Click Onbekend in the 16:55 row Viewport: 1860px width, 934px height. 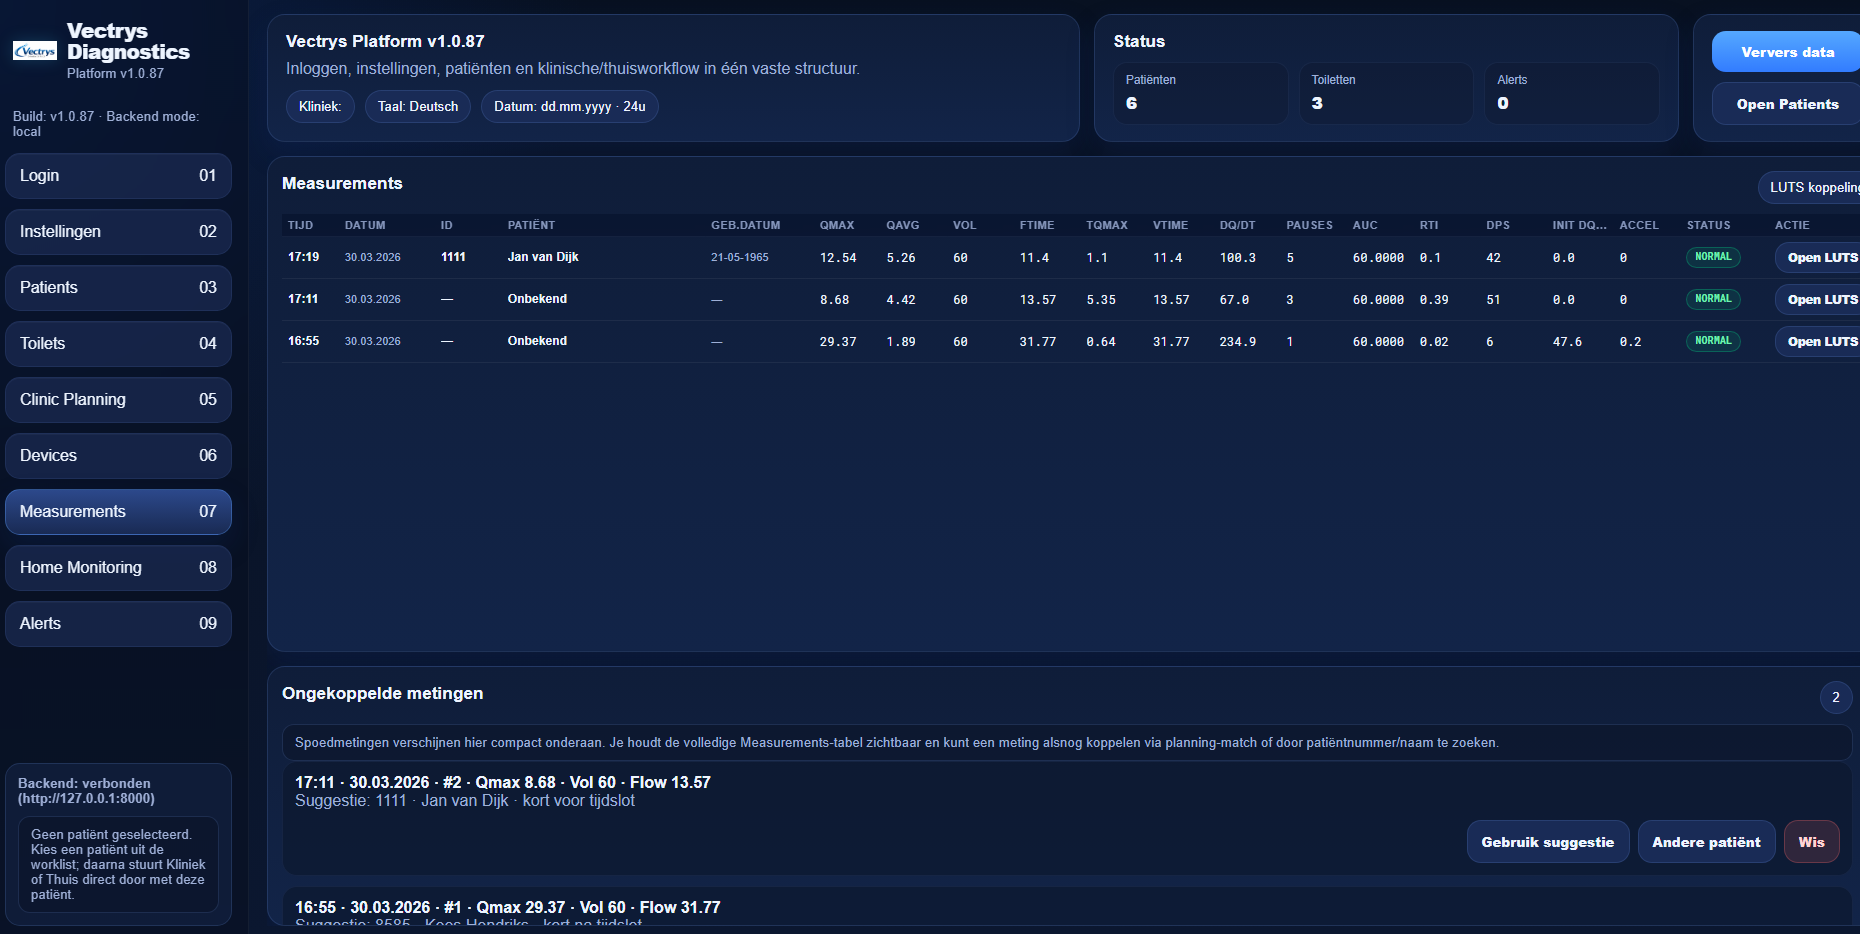[537, 341]
